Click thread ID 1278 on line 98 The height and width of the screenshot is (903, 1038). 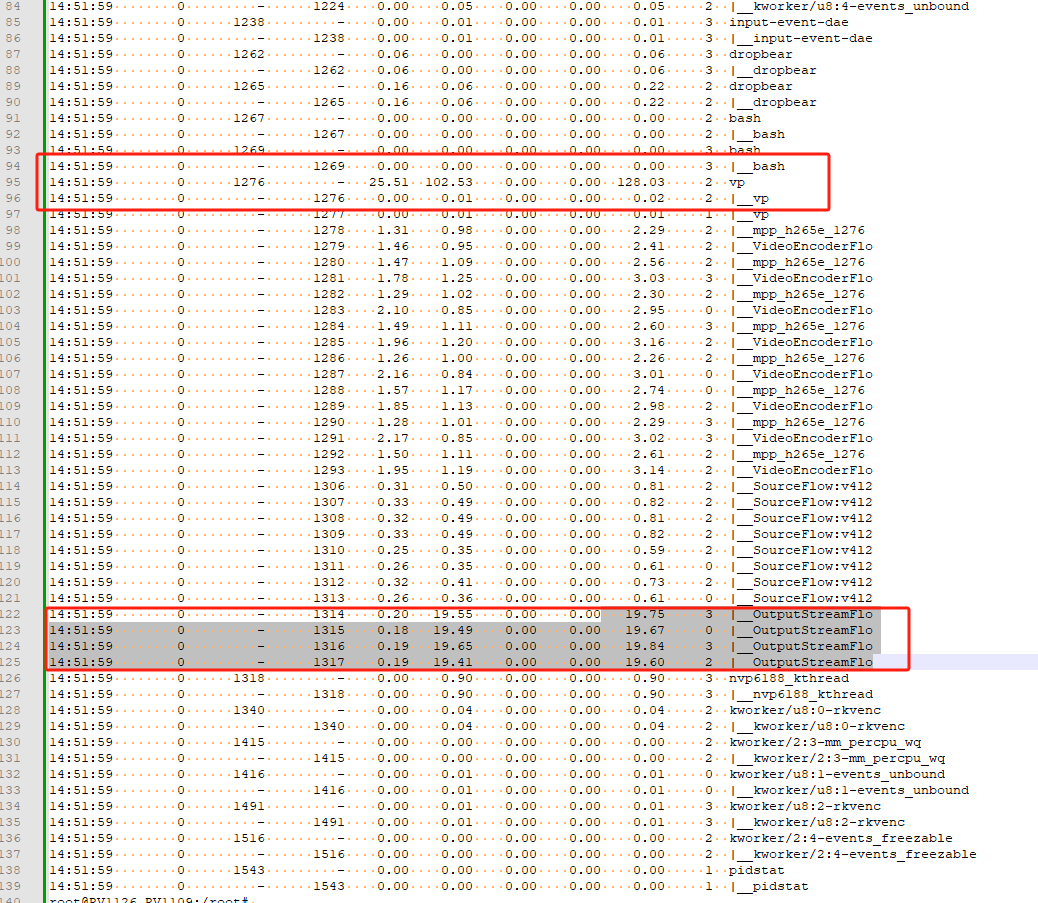tap(329, 230)
